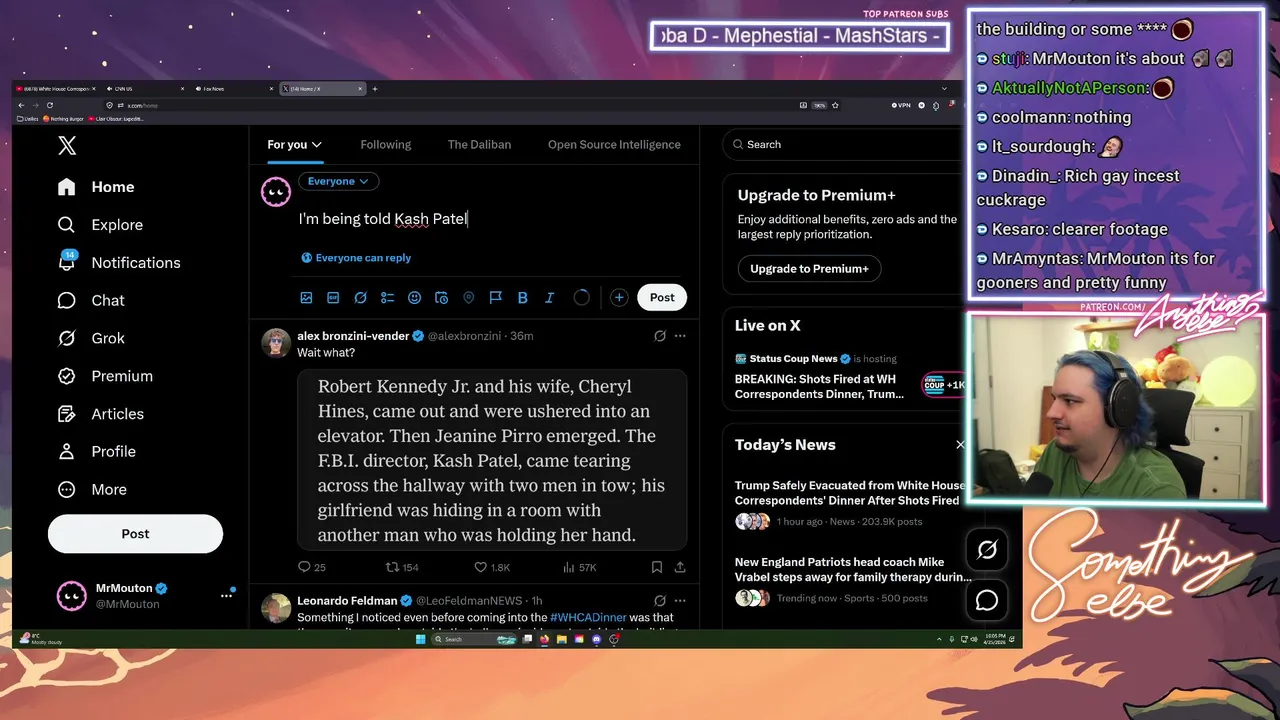Open Chat in the X sidebar
1280x720 pixels.
[91, 300]
